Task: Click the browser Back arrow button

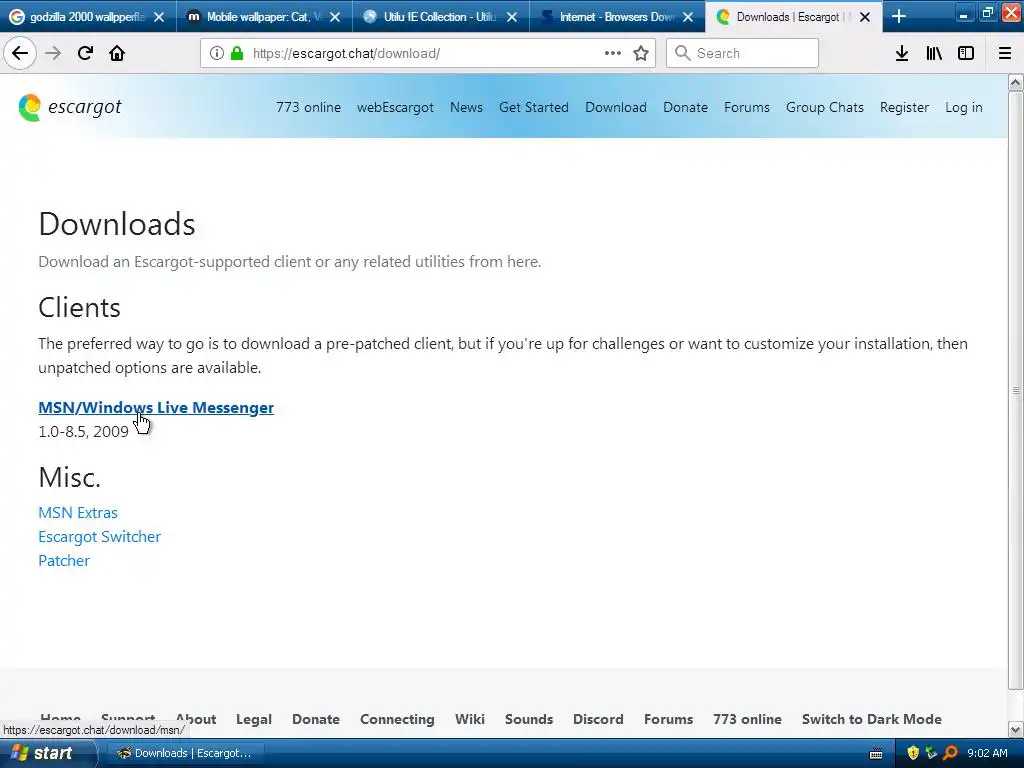Action: tap(20, 53)
